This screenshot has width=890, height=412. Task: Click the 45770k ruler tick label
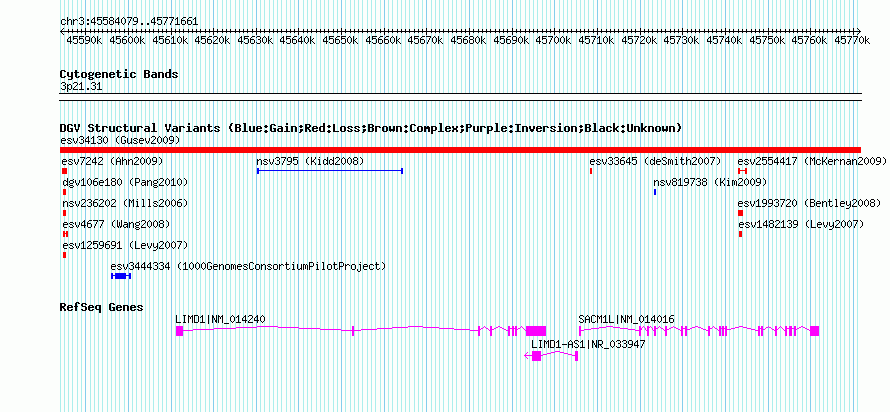853,40
